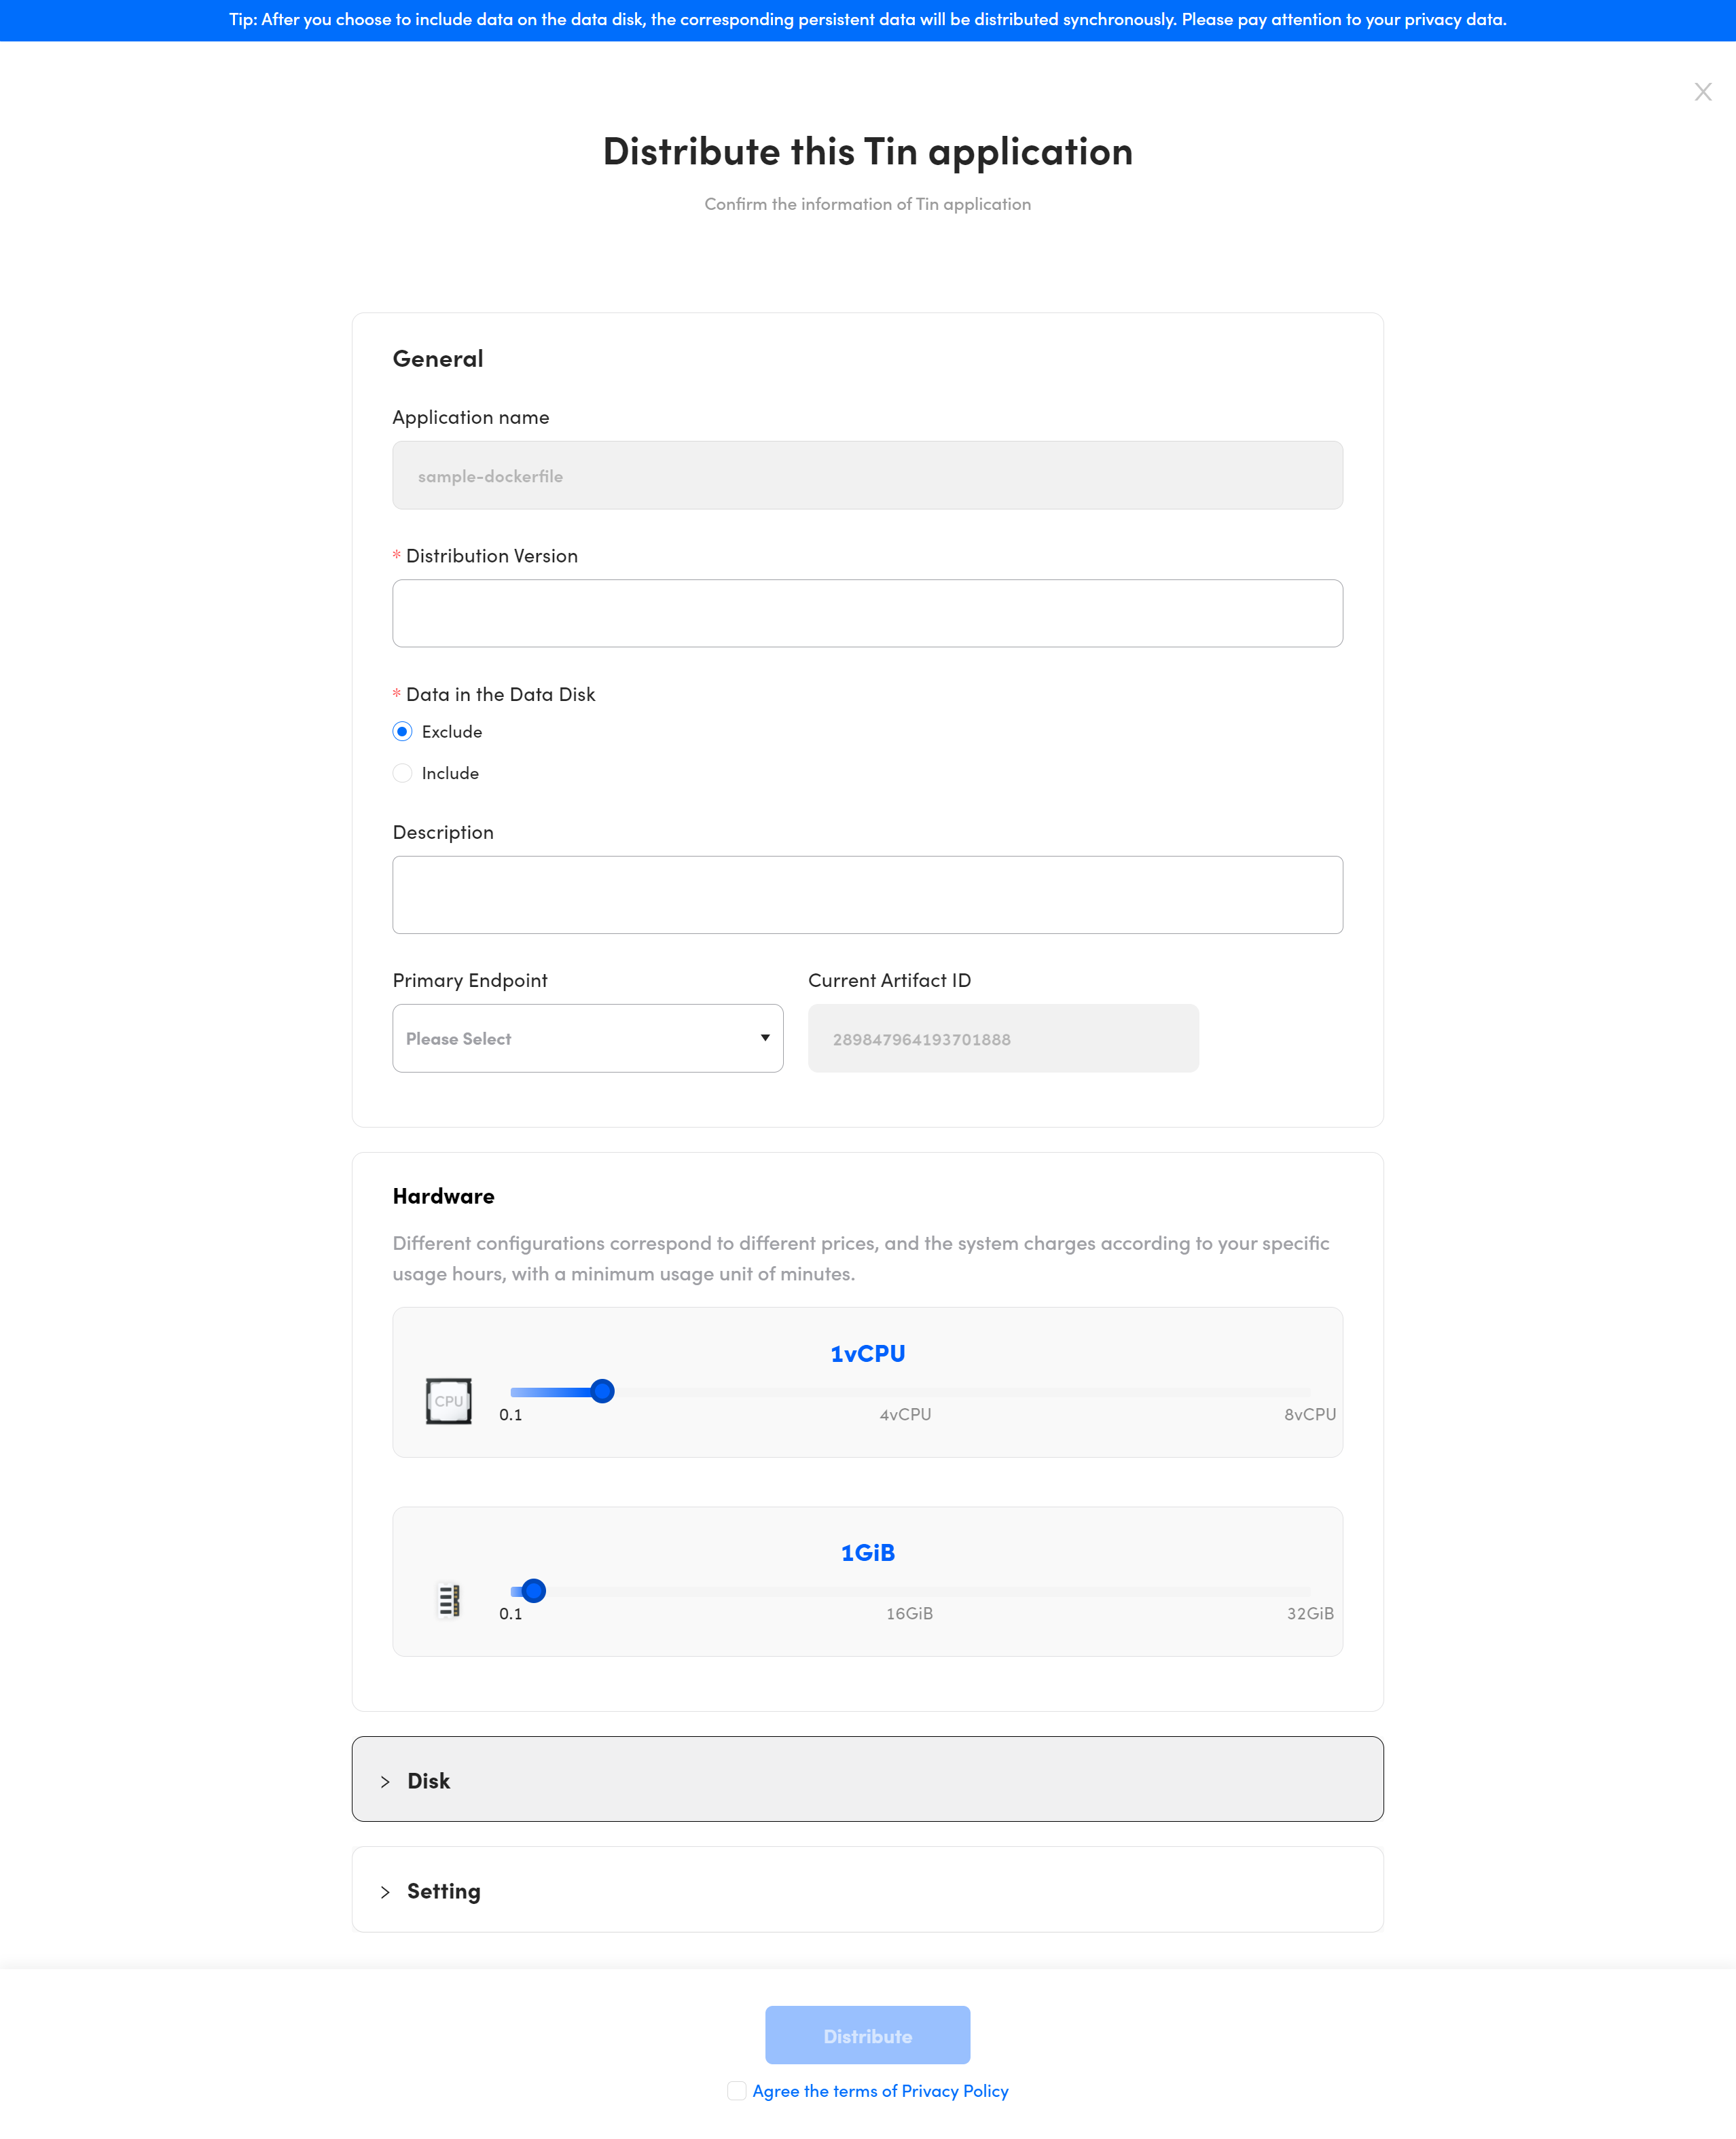Click the Setting section chevron arrow
This screenshot has width=1736, height=2139.
[x=385, y=1892]
